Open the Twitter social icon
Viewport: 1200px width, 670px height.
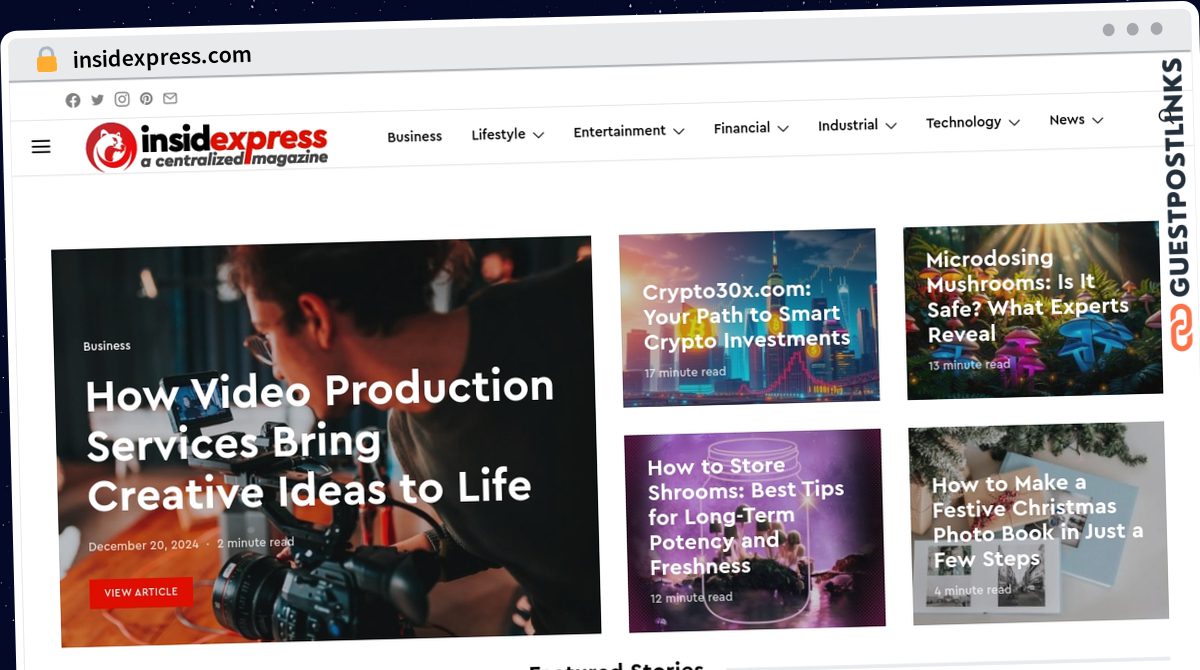(x=97, y=100)
